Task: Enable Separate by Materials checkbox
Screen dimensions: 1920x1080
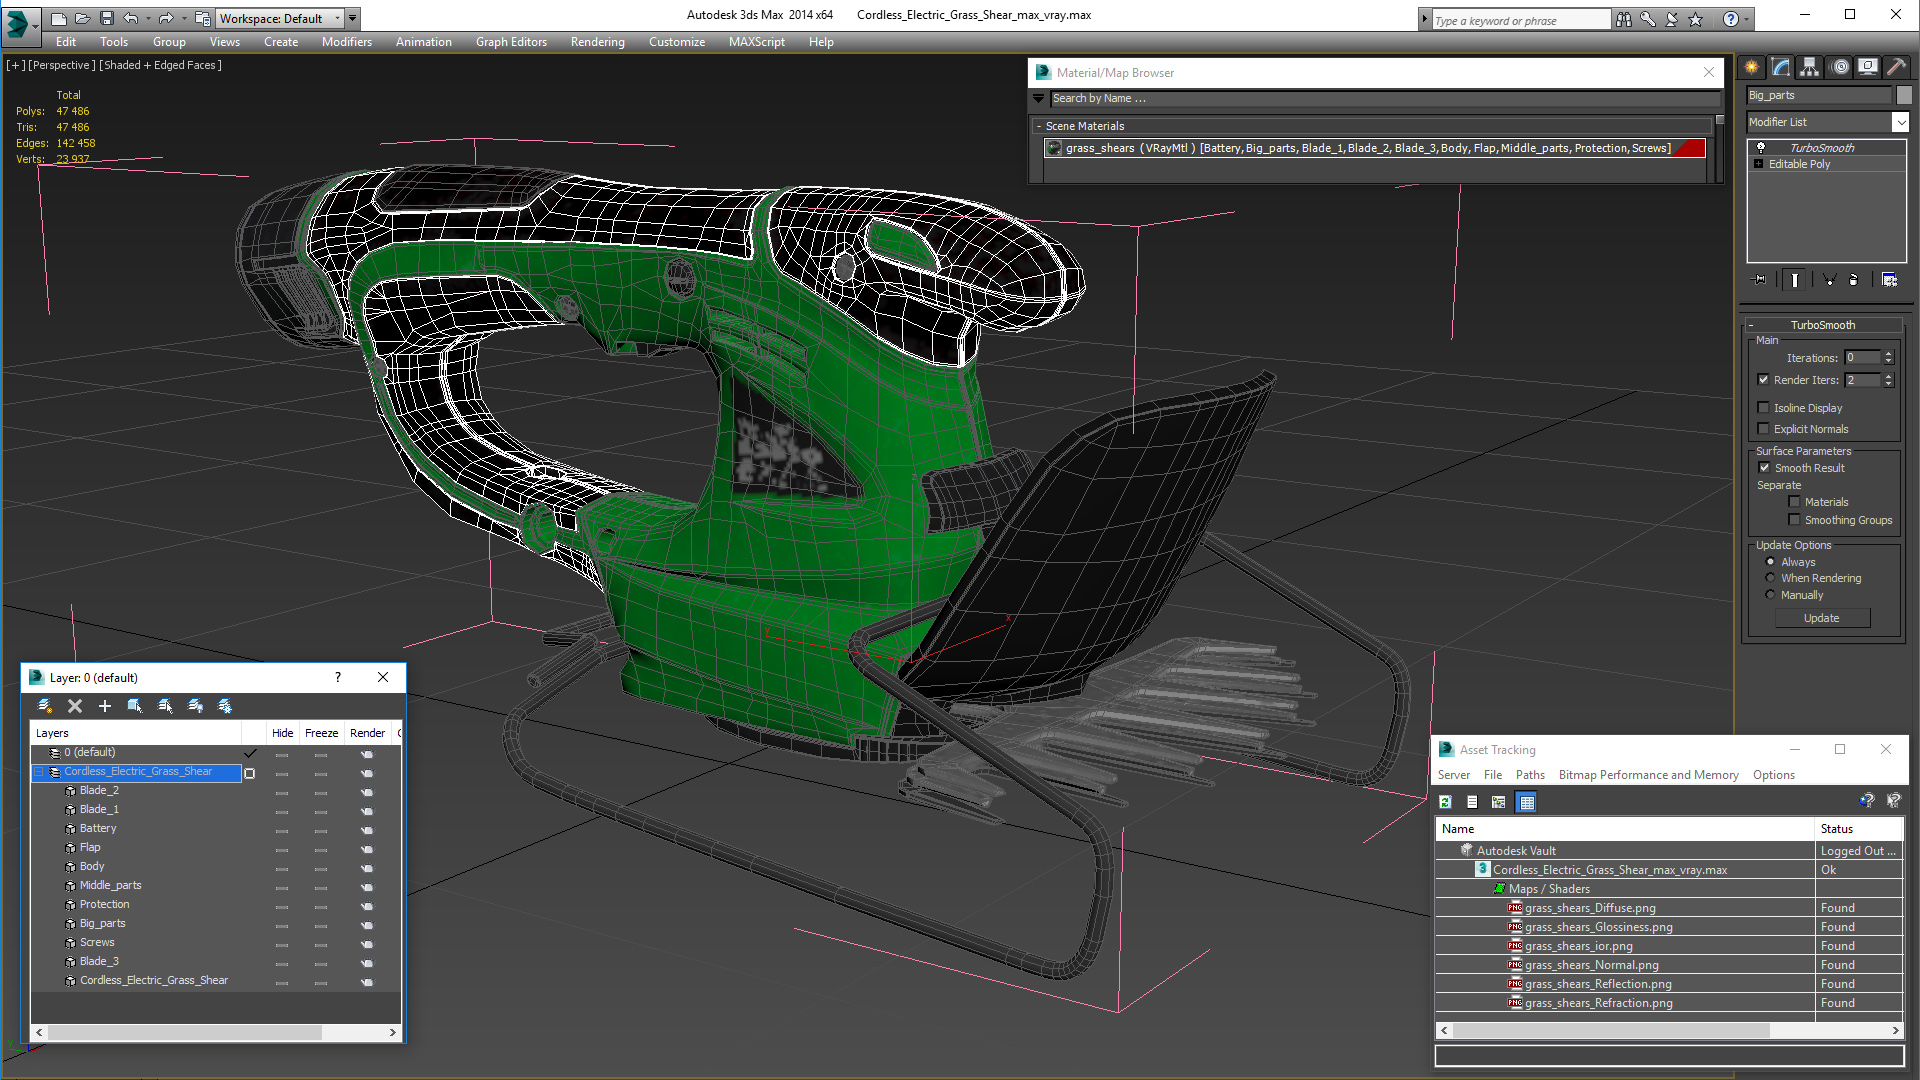Action: 1795,501
